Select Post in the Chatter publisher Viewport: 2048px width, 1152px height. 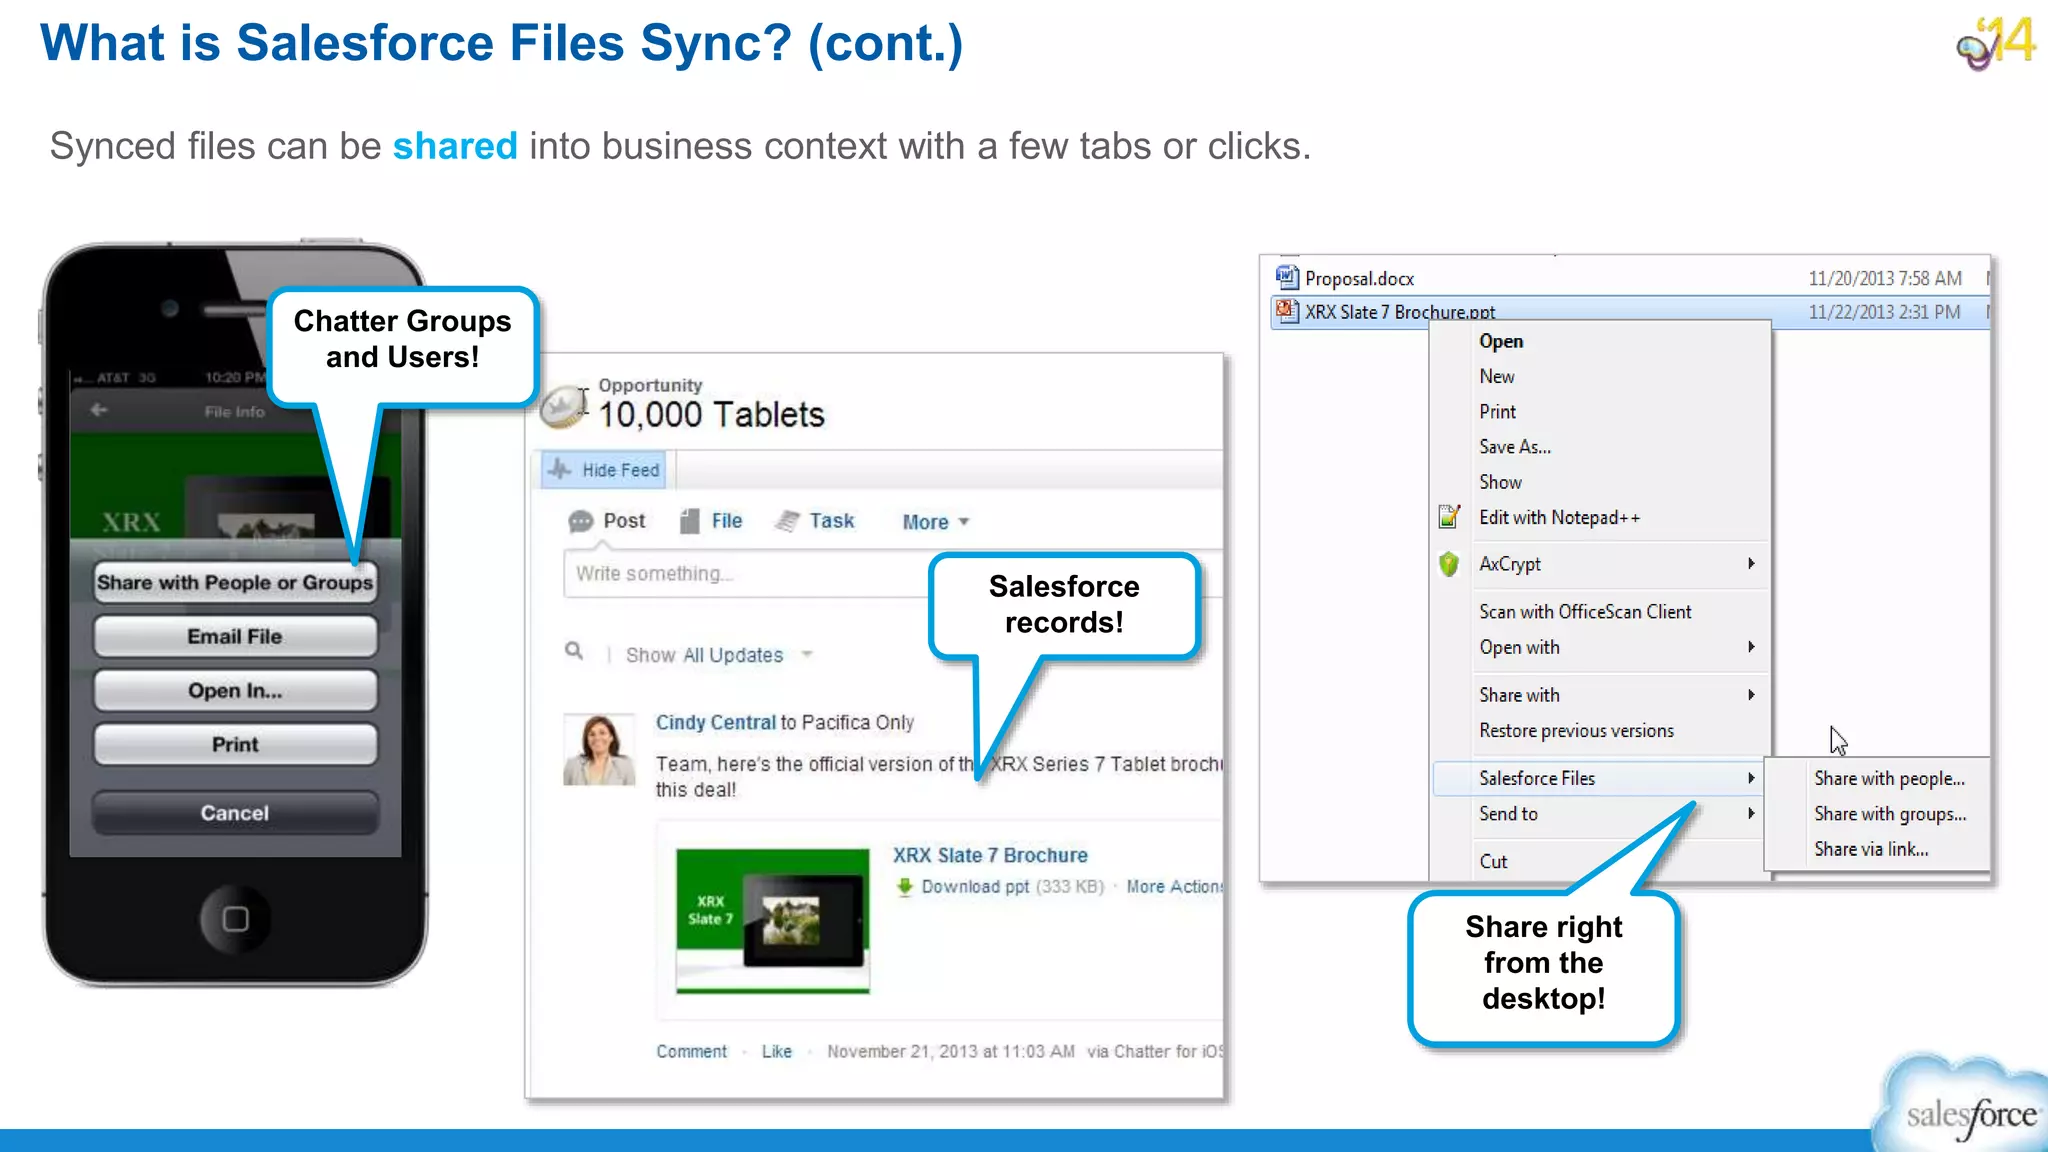pos(624,521)
